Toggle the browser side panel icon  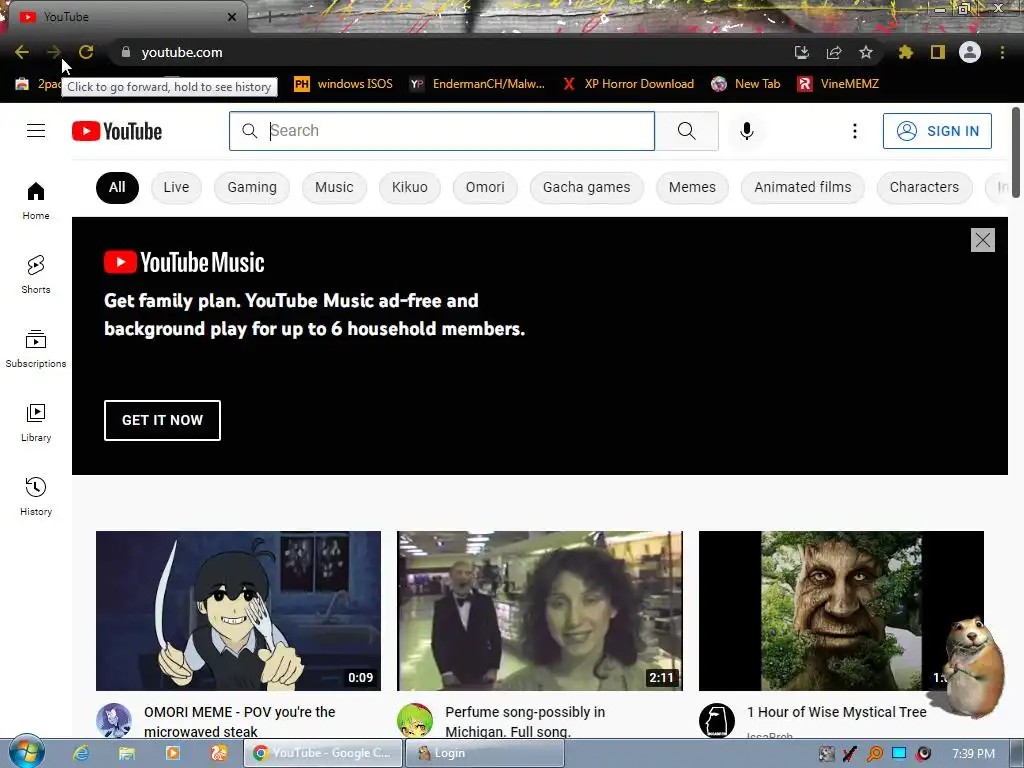tap(938, 52)
